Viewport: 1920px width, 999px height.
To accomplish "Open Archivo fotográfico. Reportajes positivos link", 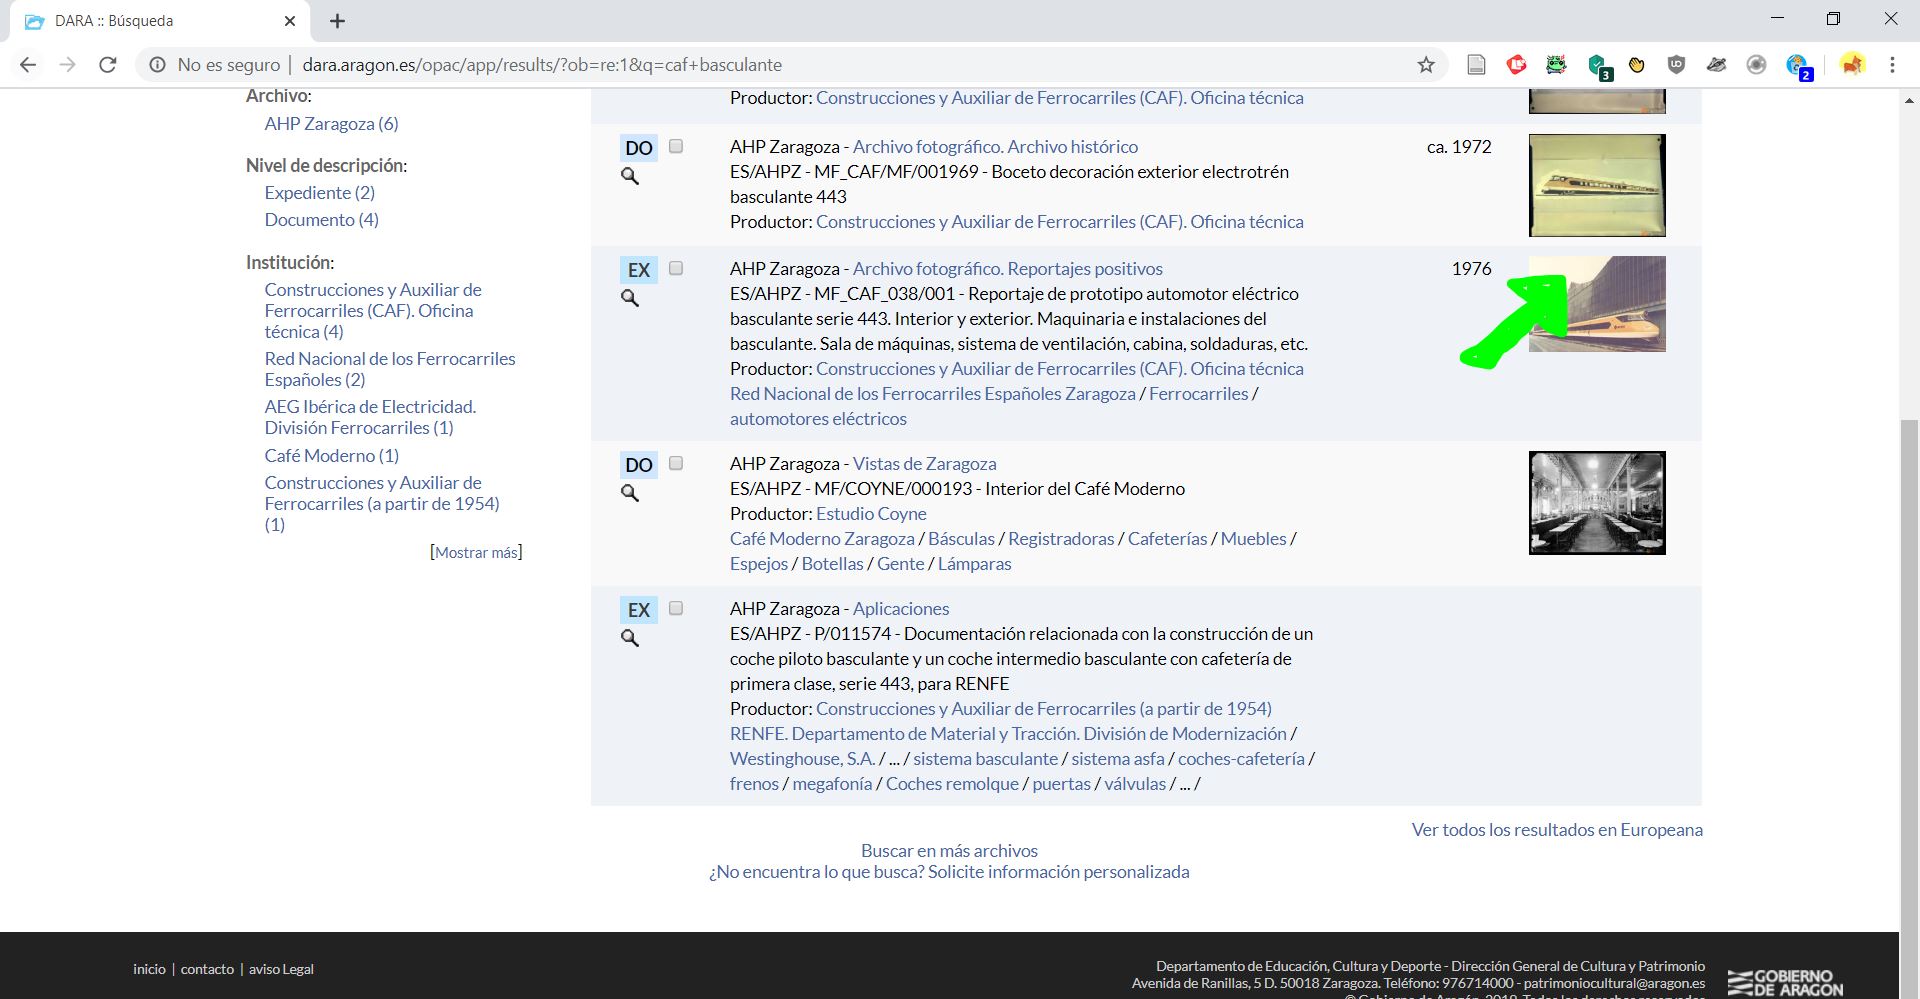I will point(1007,269).
